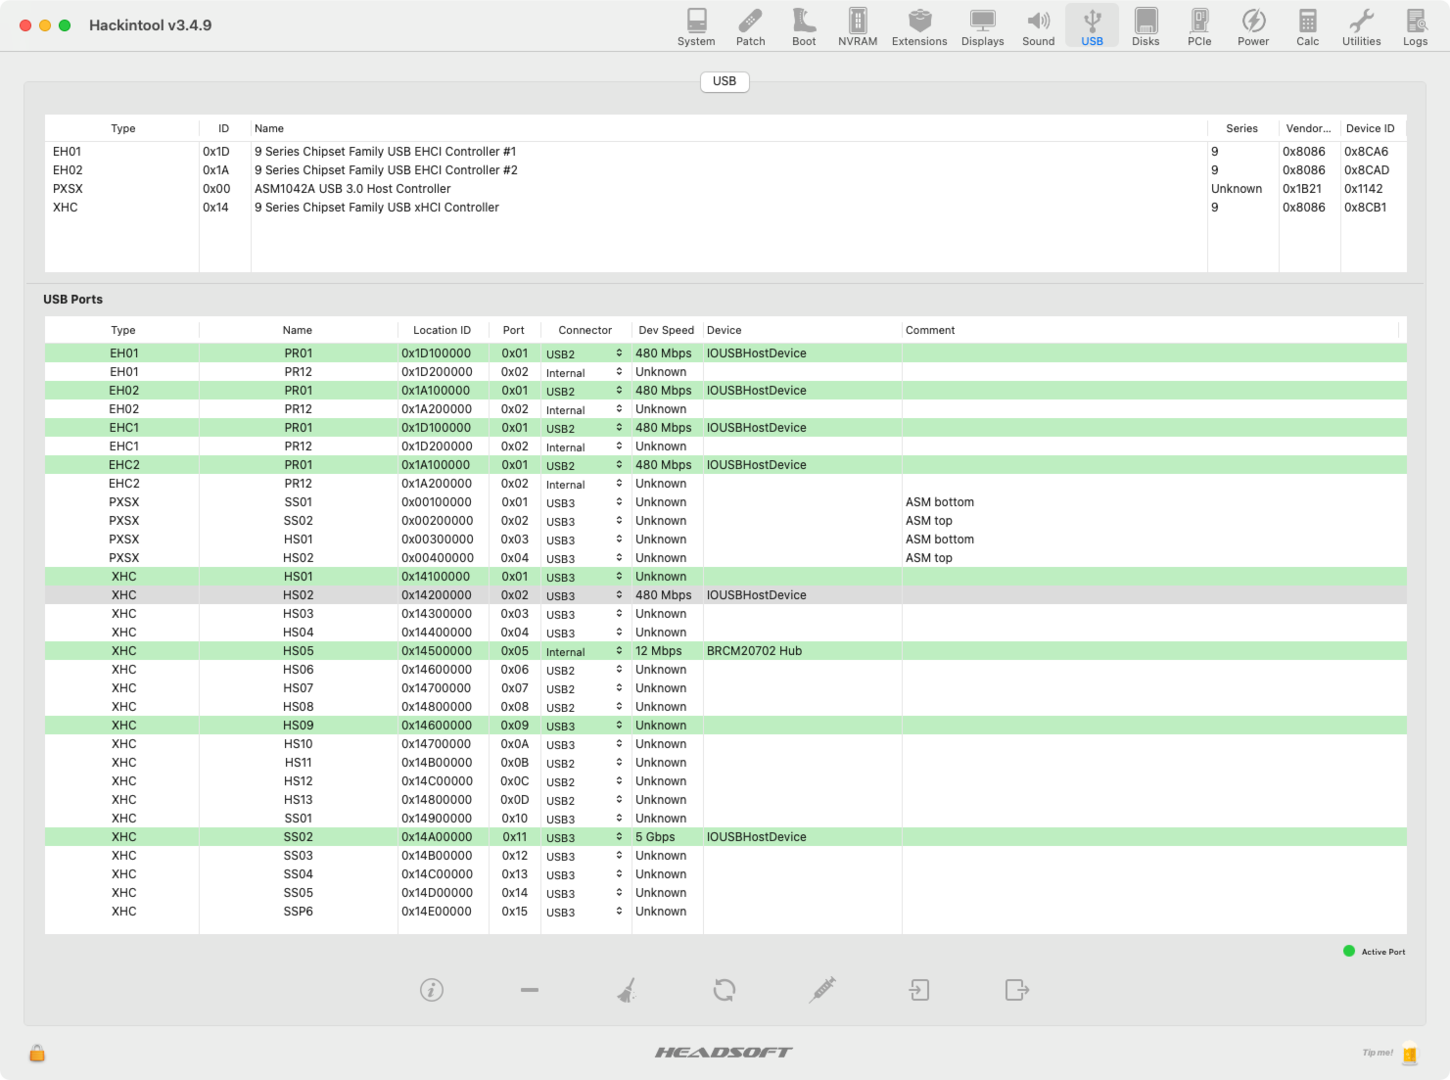The image size is (1450, 1080).
Task: Click the syringe inject icon
Action: [822, 990]
